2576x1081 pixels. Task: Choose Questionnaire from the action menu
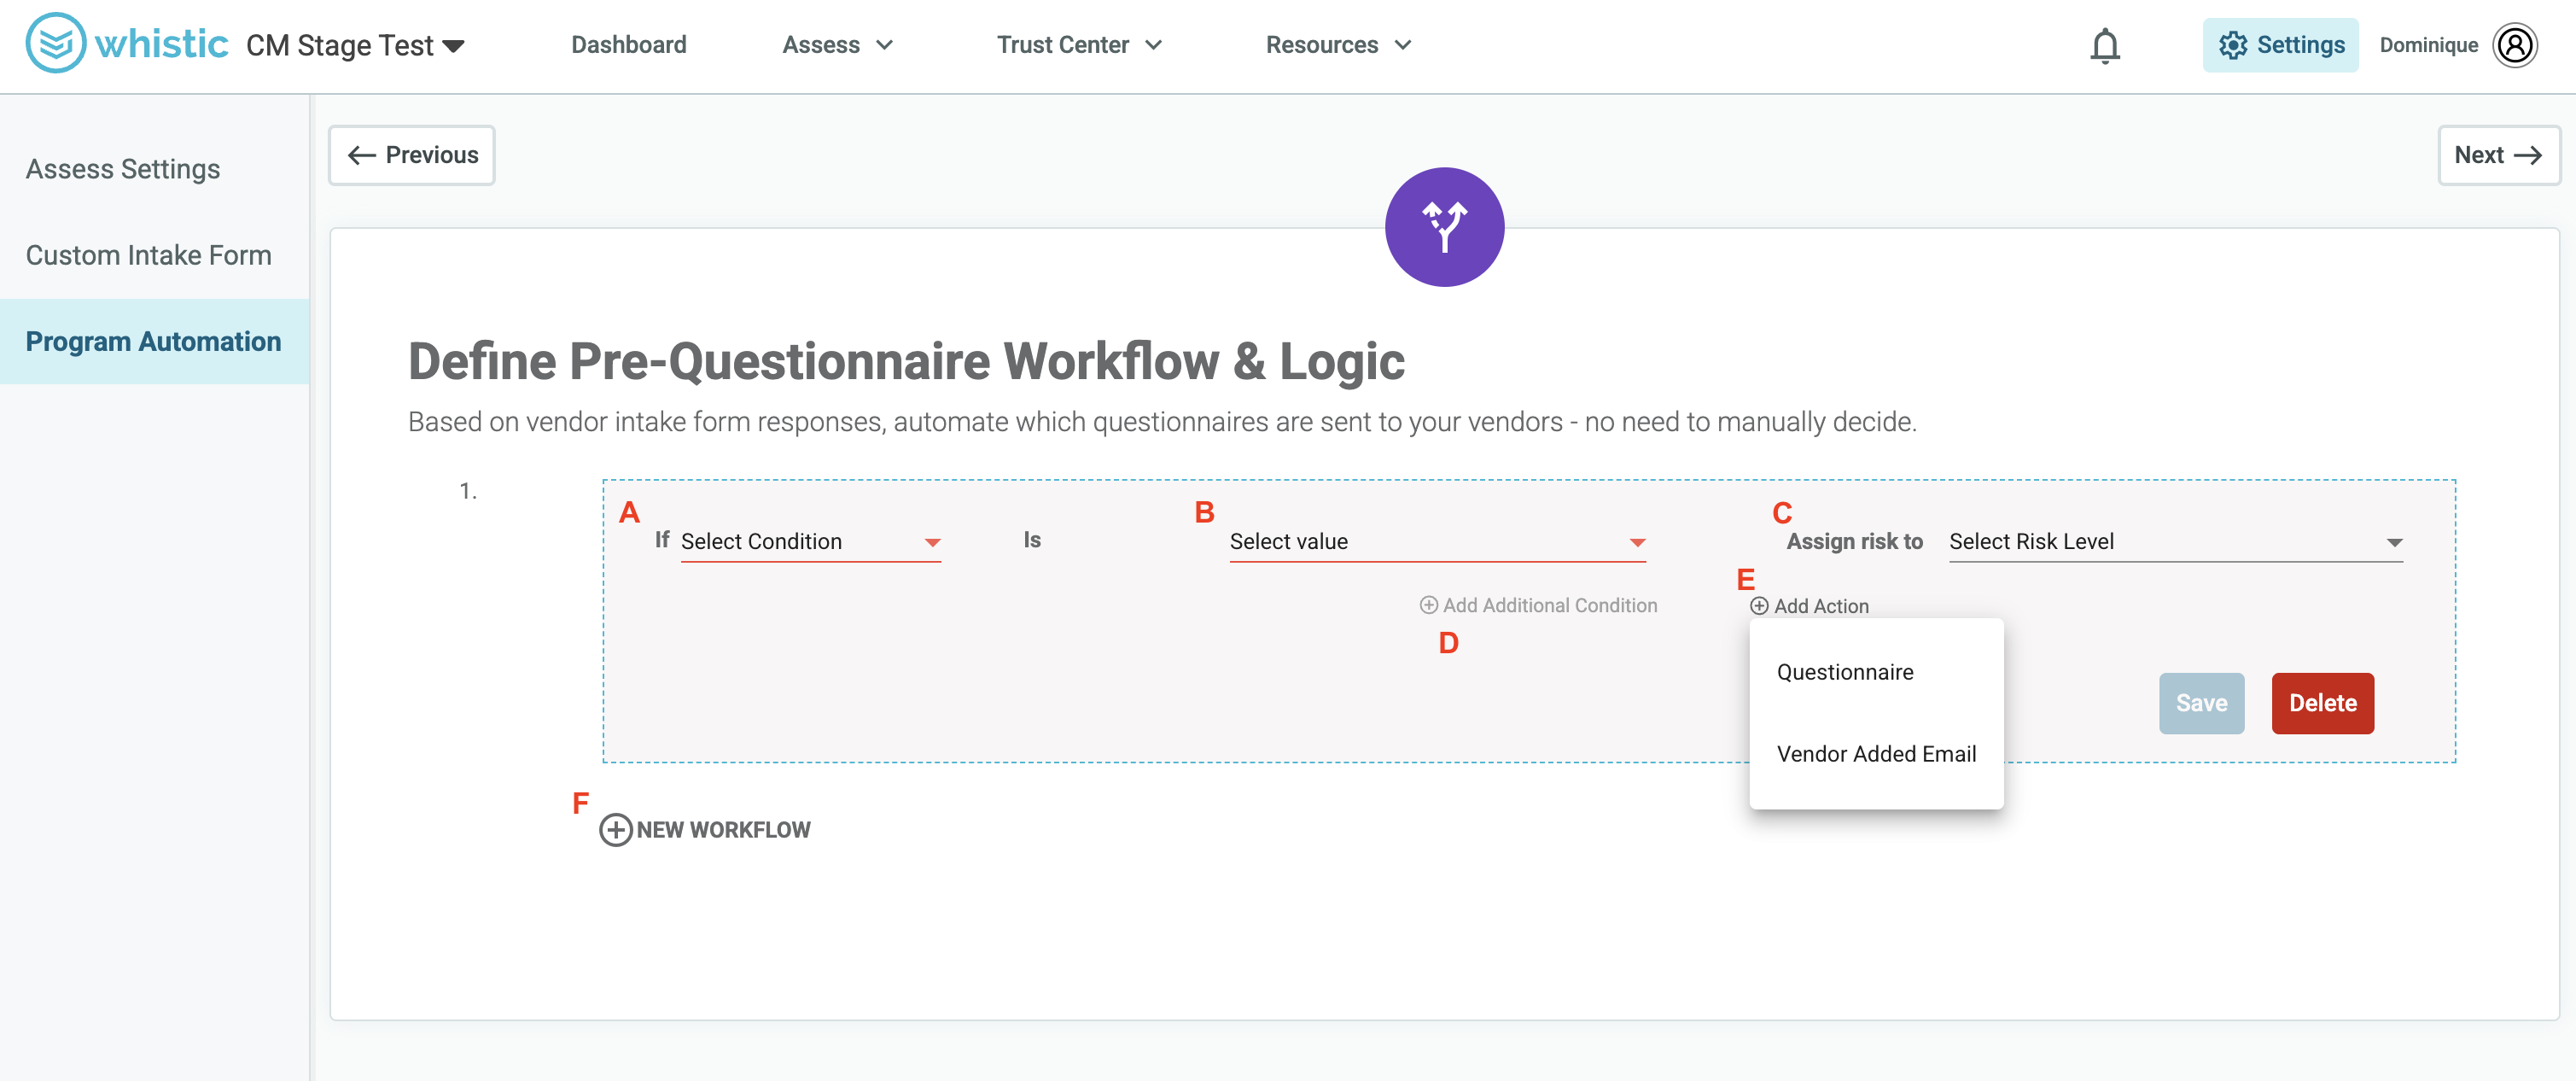1875,672
